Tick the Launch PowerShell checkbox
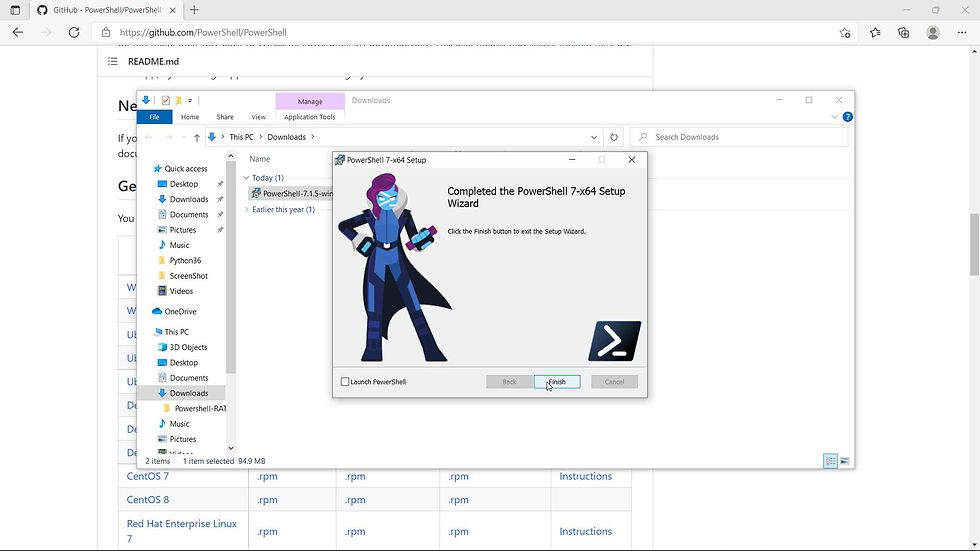This screenshot has width=980, height=551. 345,382
